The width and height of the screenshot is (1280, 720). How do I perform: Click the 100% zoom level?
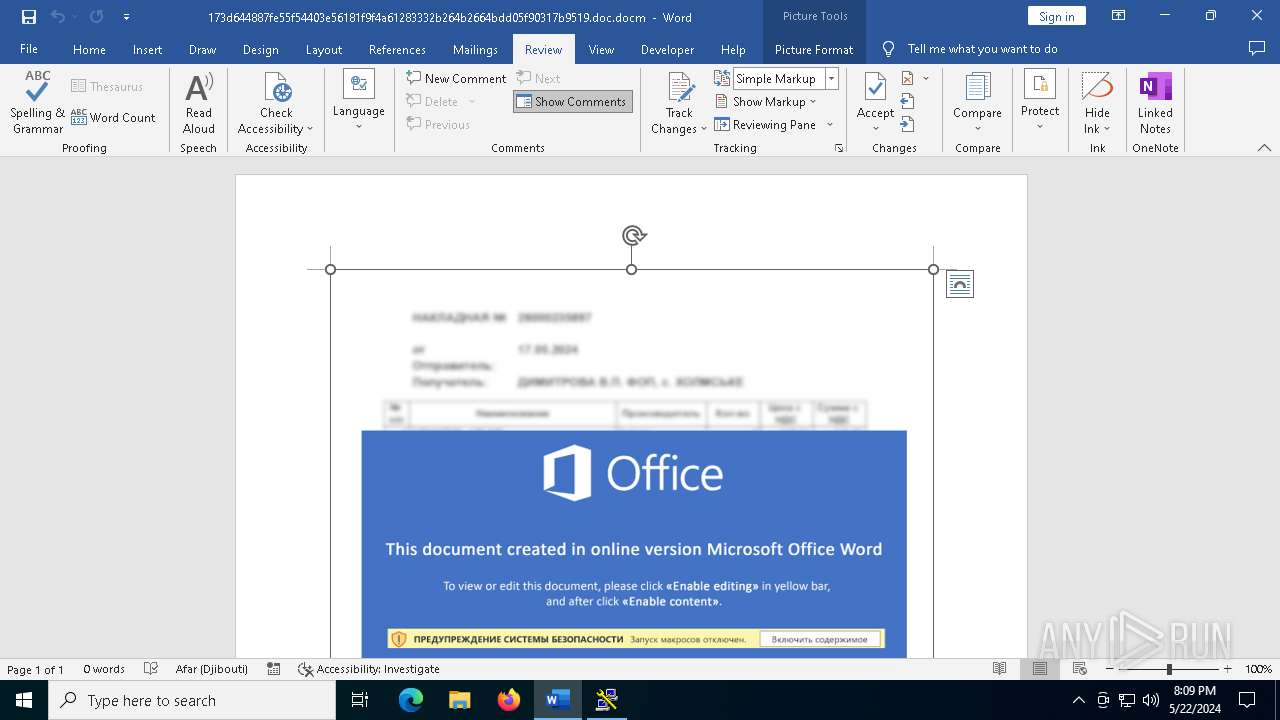(1258, 669)
